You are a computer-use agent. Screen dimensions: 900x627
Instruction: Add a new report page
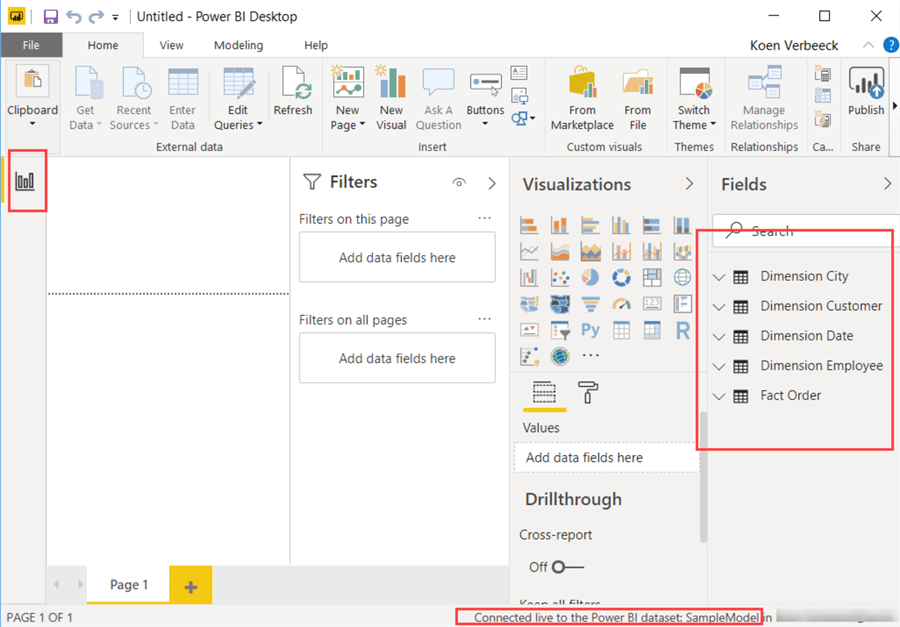point(191,586)
